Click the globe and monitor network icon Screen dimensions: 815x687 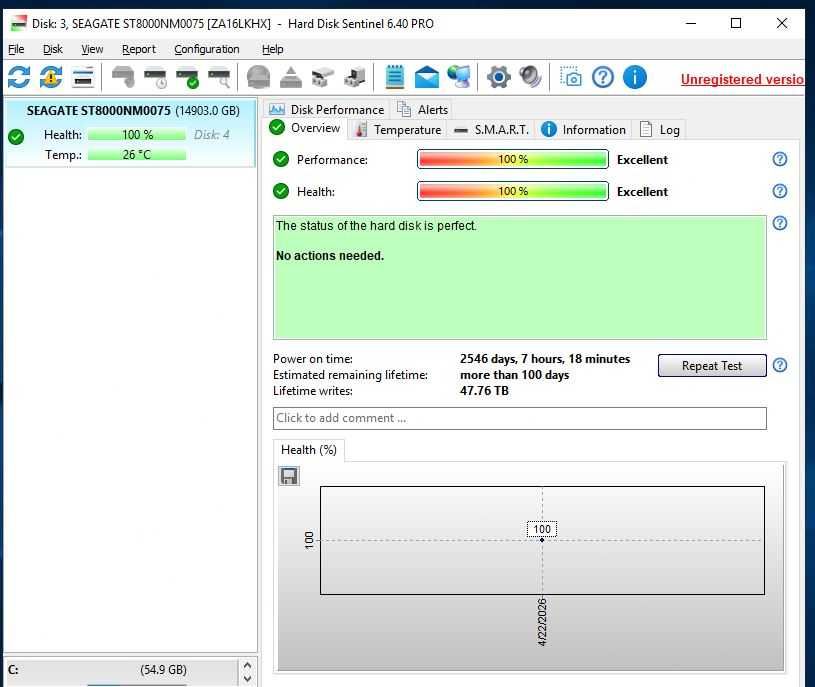click(459, 77)
